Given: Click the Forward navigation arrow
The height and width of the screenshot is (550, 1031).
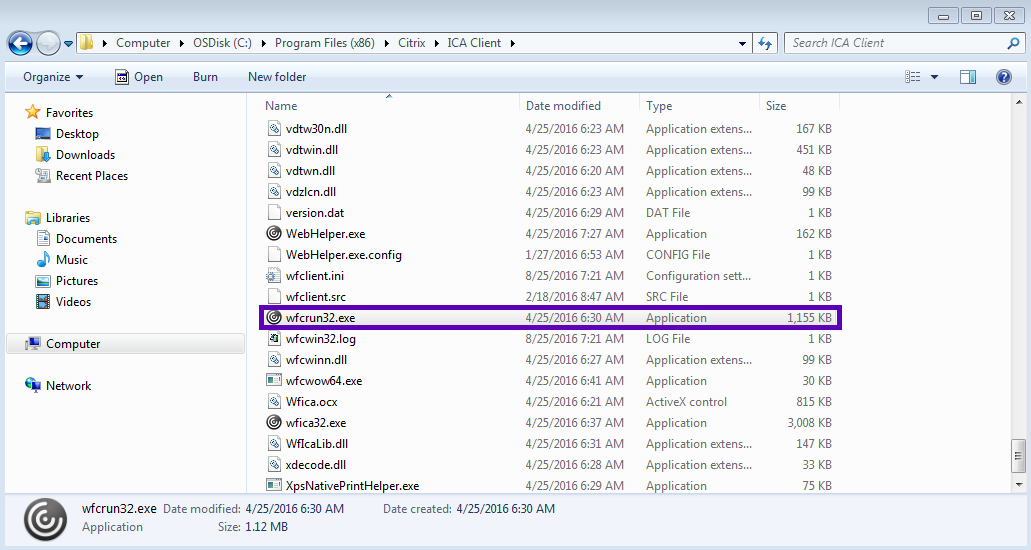Looking at the screenshot, I should click(48, 43).
